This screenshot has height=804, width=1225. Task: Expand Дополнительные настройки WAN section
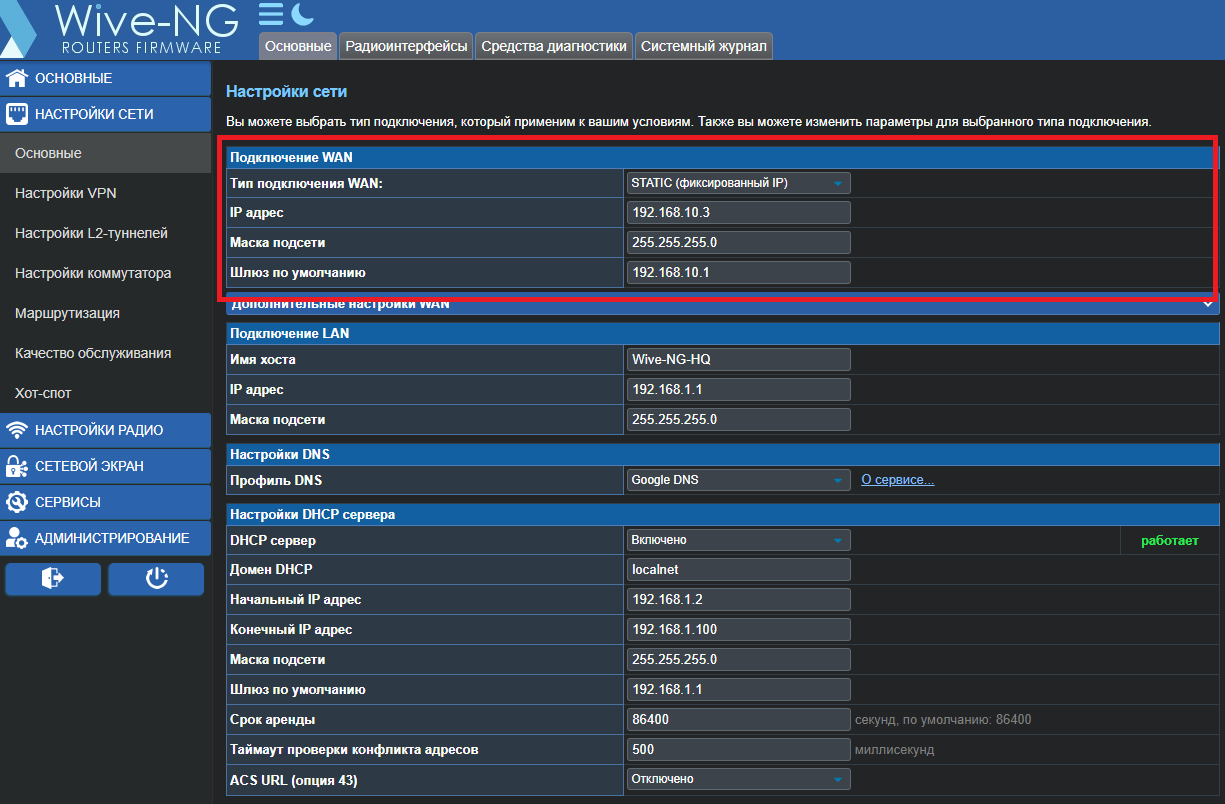(x=723, y=304)
